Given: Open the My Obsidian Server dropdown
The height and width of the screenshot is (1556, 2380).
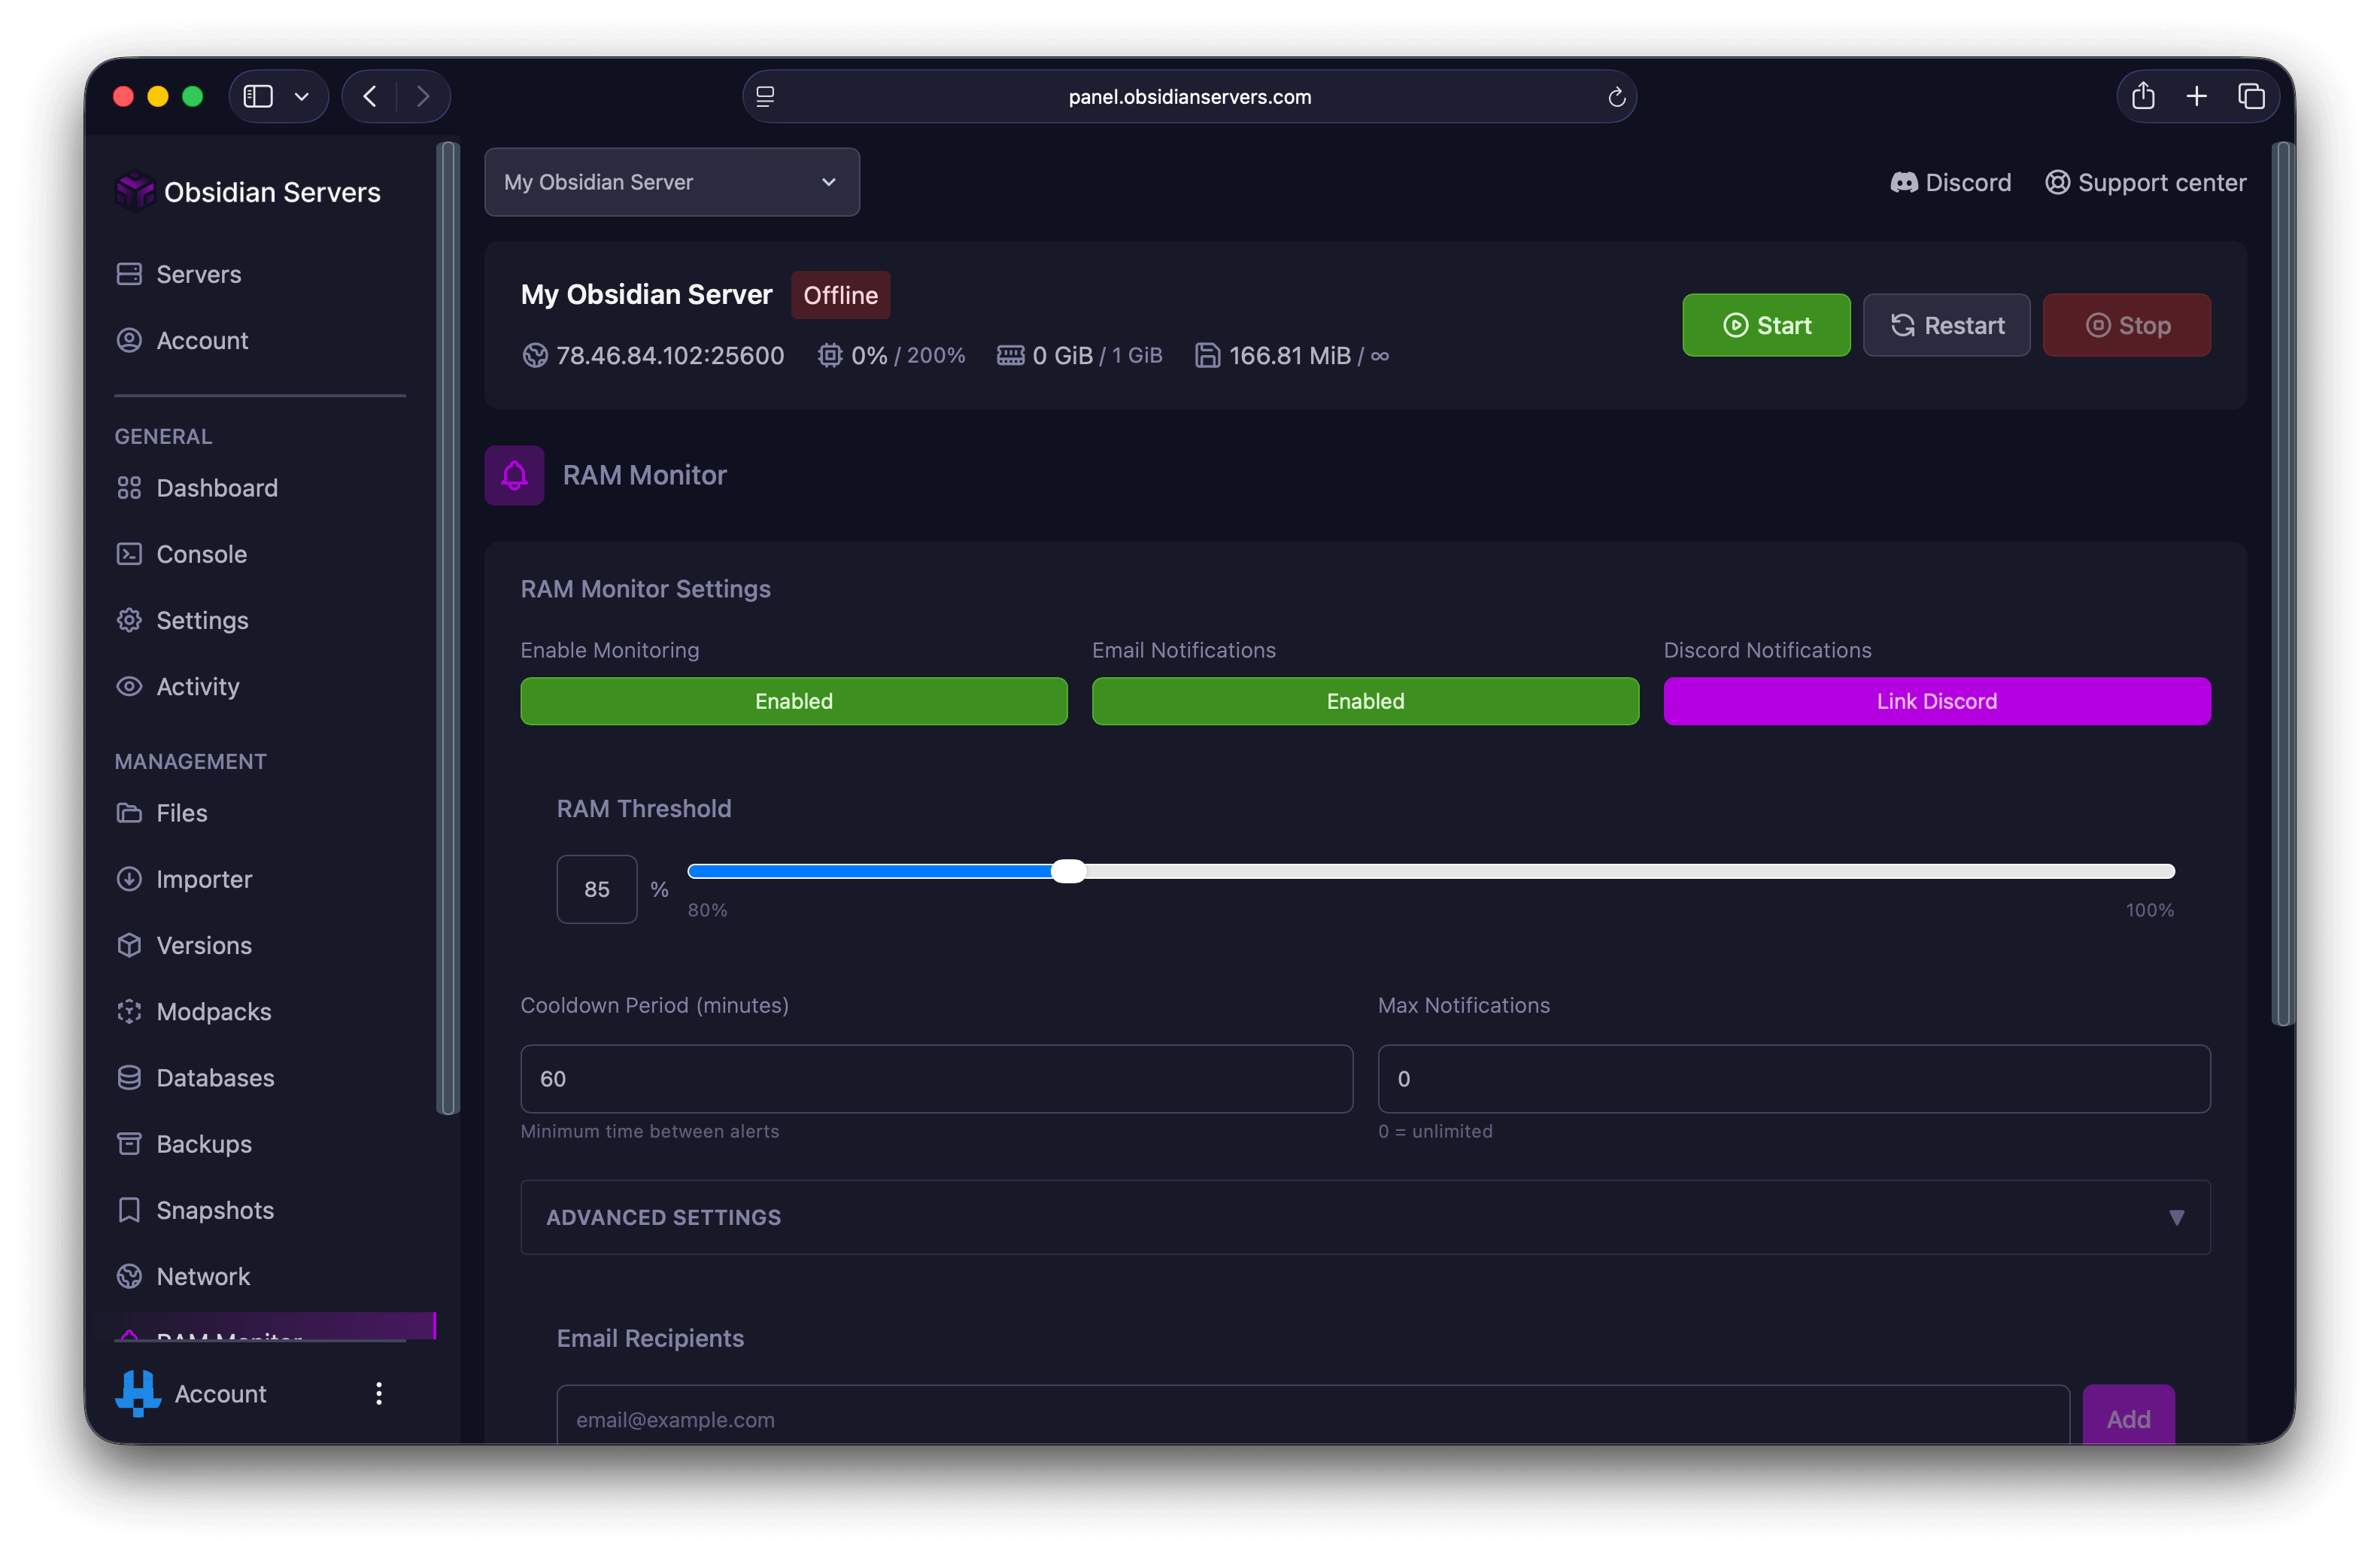Looking at the screenshot, I should point(671,182).
